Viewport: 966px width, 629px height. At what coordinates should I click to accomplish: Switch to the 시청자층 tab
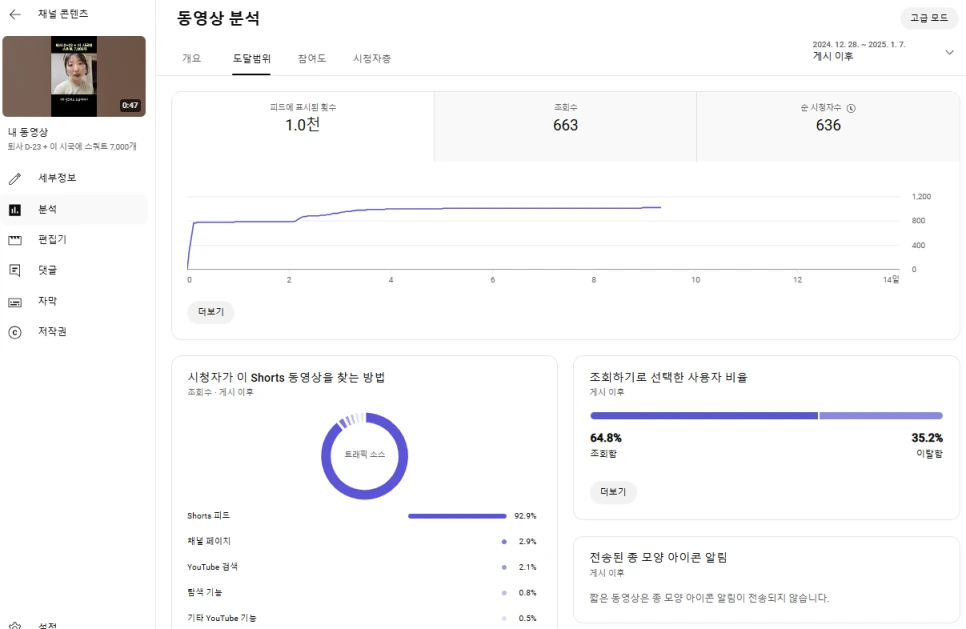point(371,59)
